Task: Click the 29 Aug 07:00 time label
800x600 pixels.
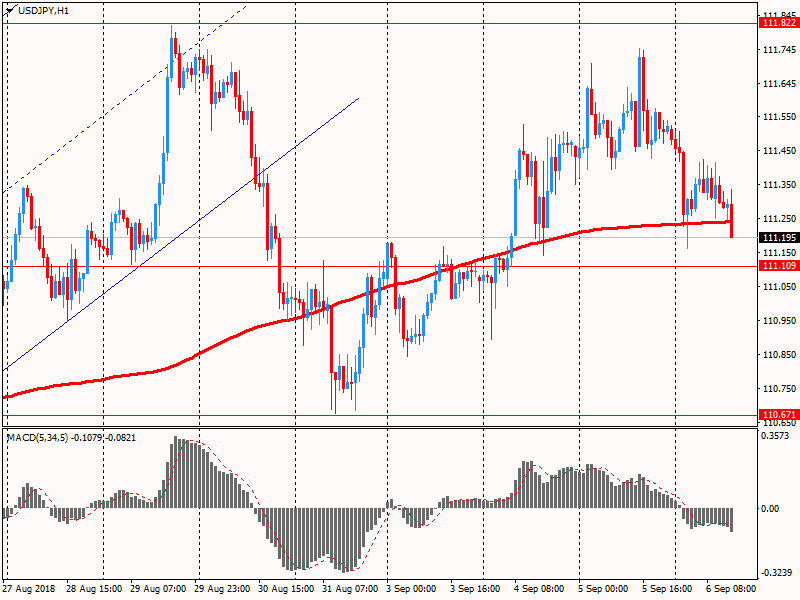Action: pyautogui.click(x=158, y=589)
